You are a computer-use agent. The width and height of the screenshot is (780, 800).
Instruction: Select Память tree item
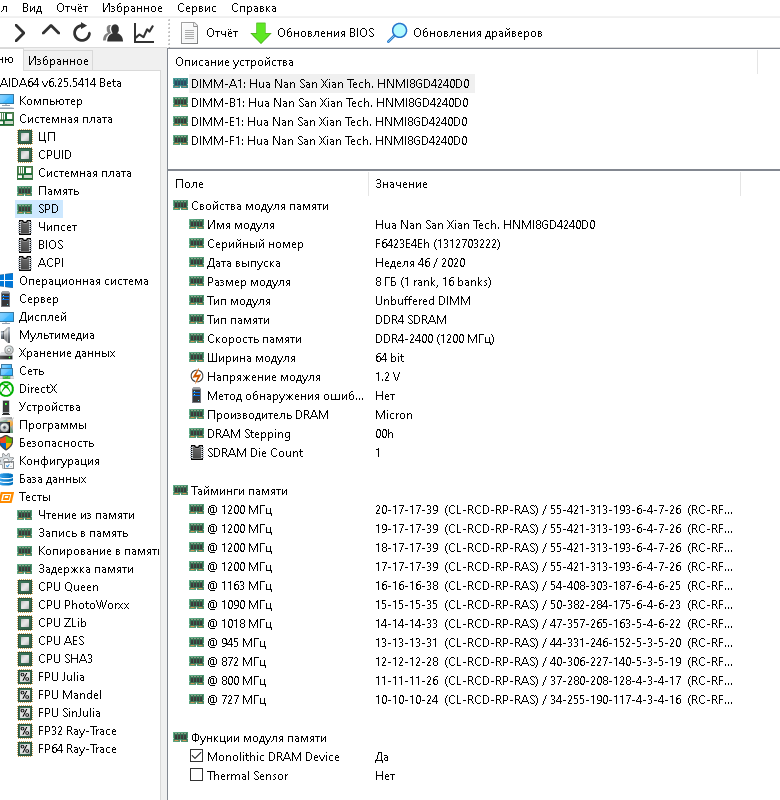pyautogui.click(x=58, y=191)
